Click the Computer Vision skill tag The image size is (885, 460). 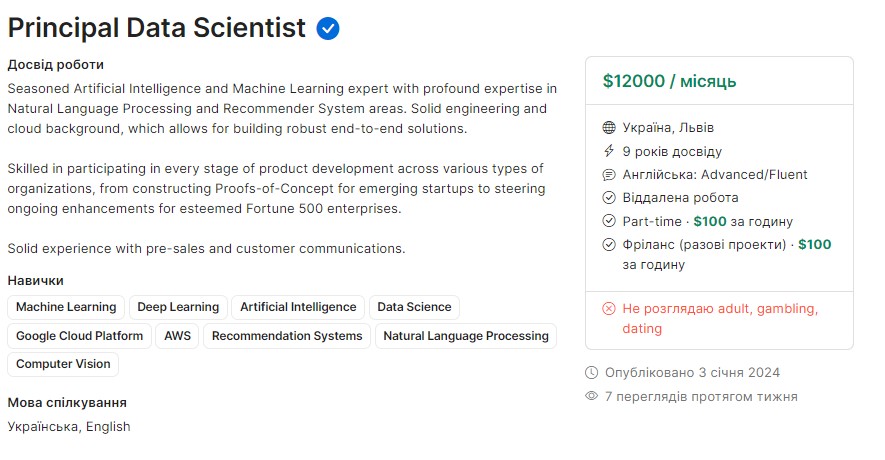63,364
